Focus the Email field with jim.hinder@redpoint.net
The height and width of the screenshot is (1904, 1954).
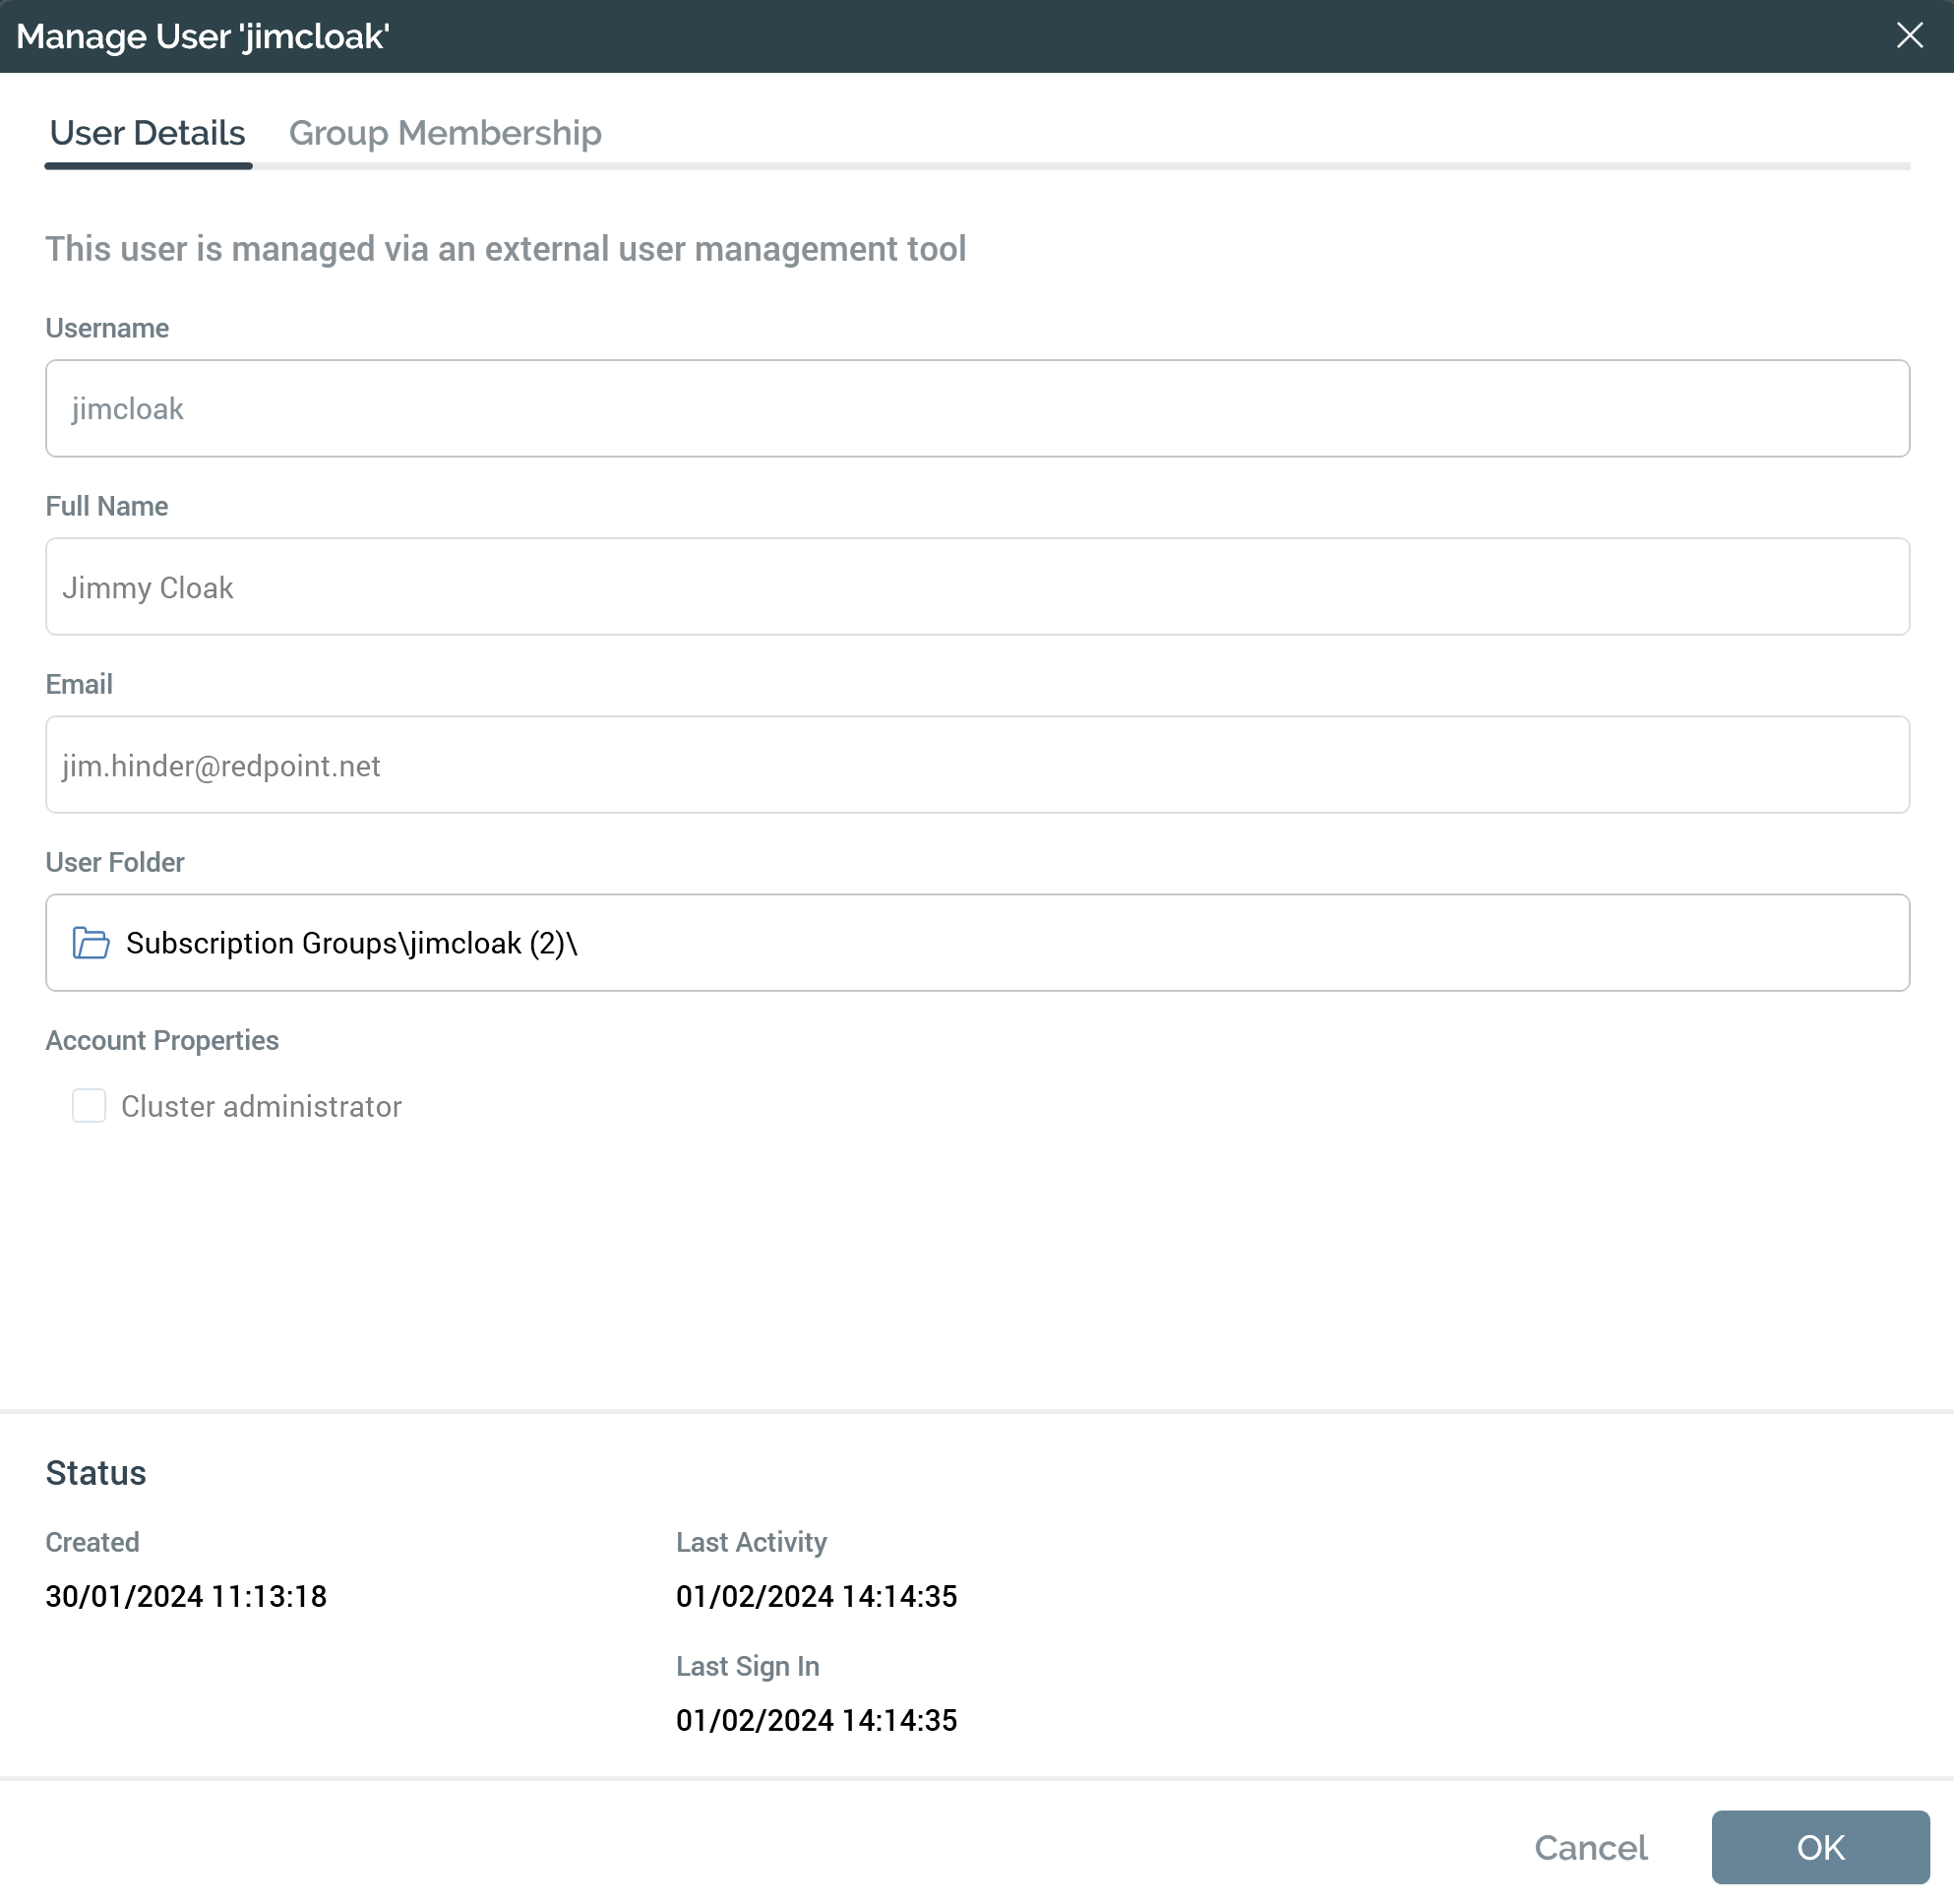(x=976, y=765)
